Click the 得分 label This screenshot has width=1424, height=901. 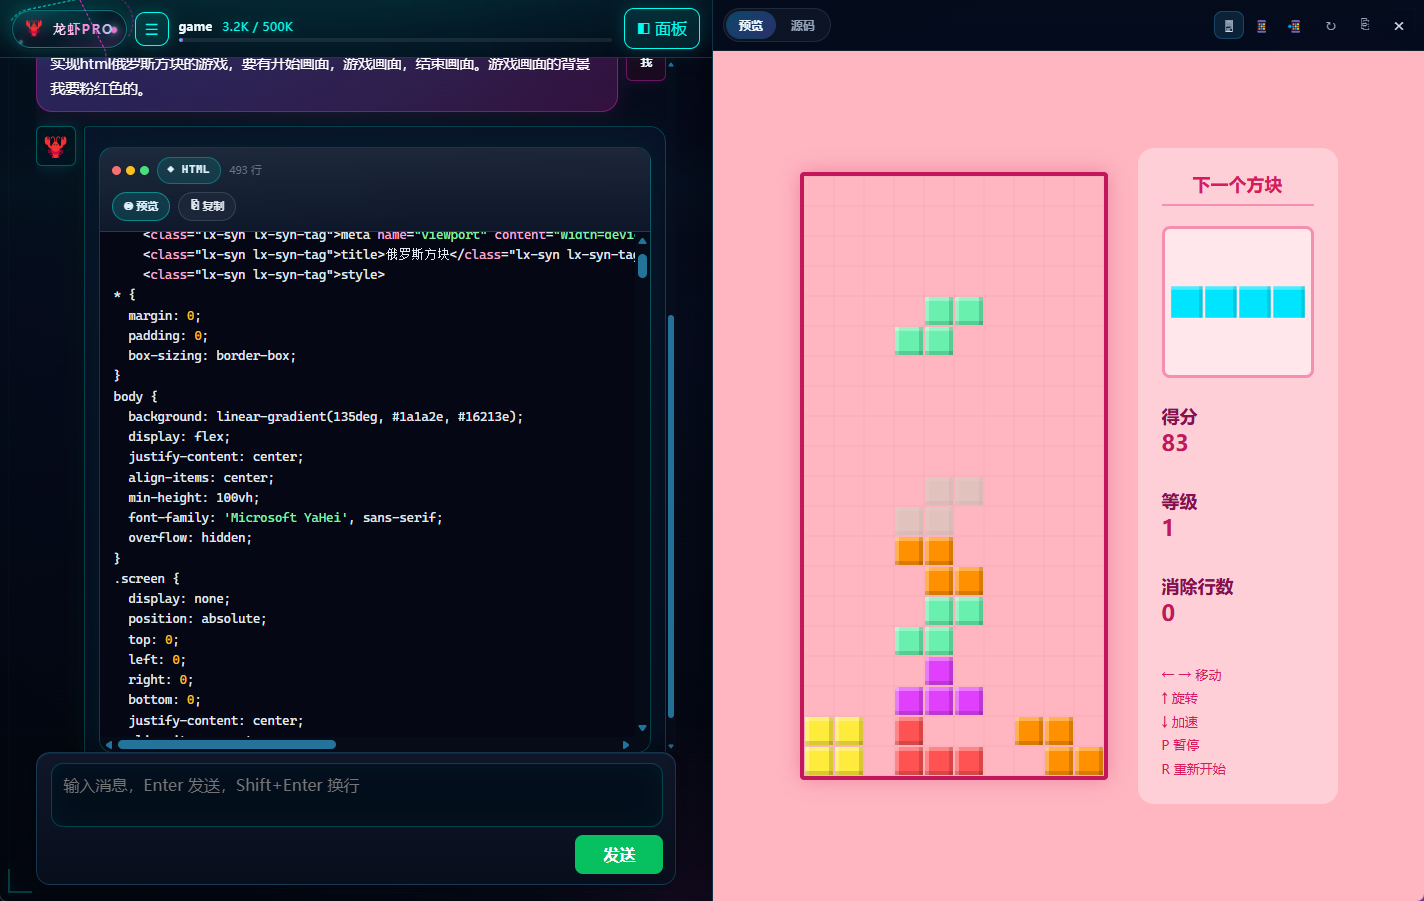tap(1179, 417)
